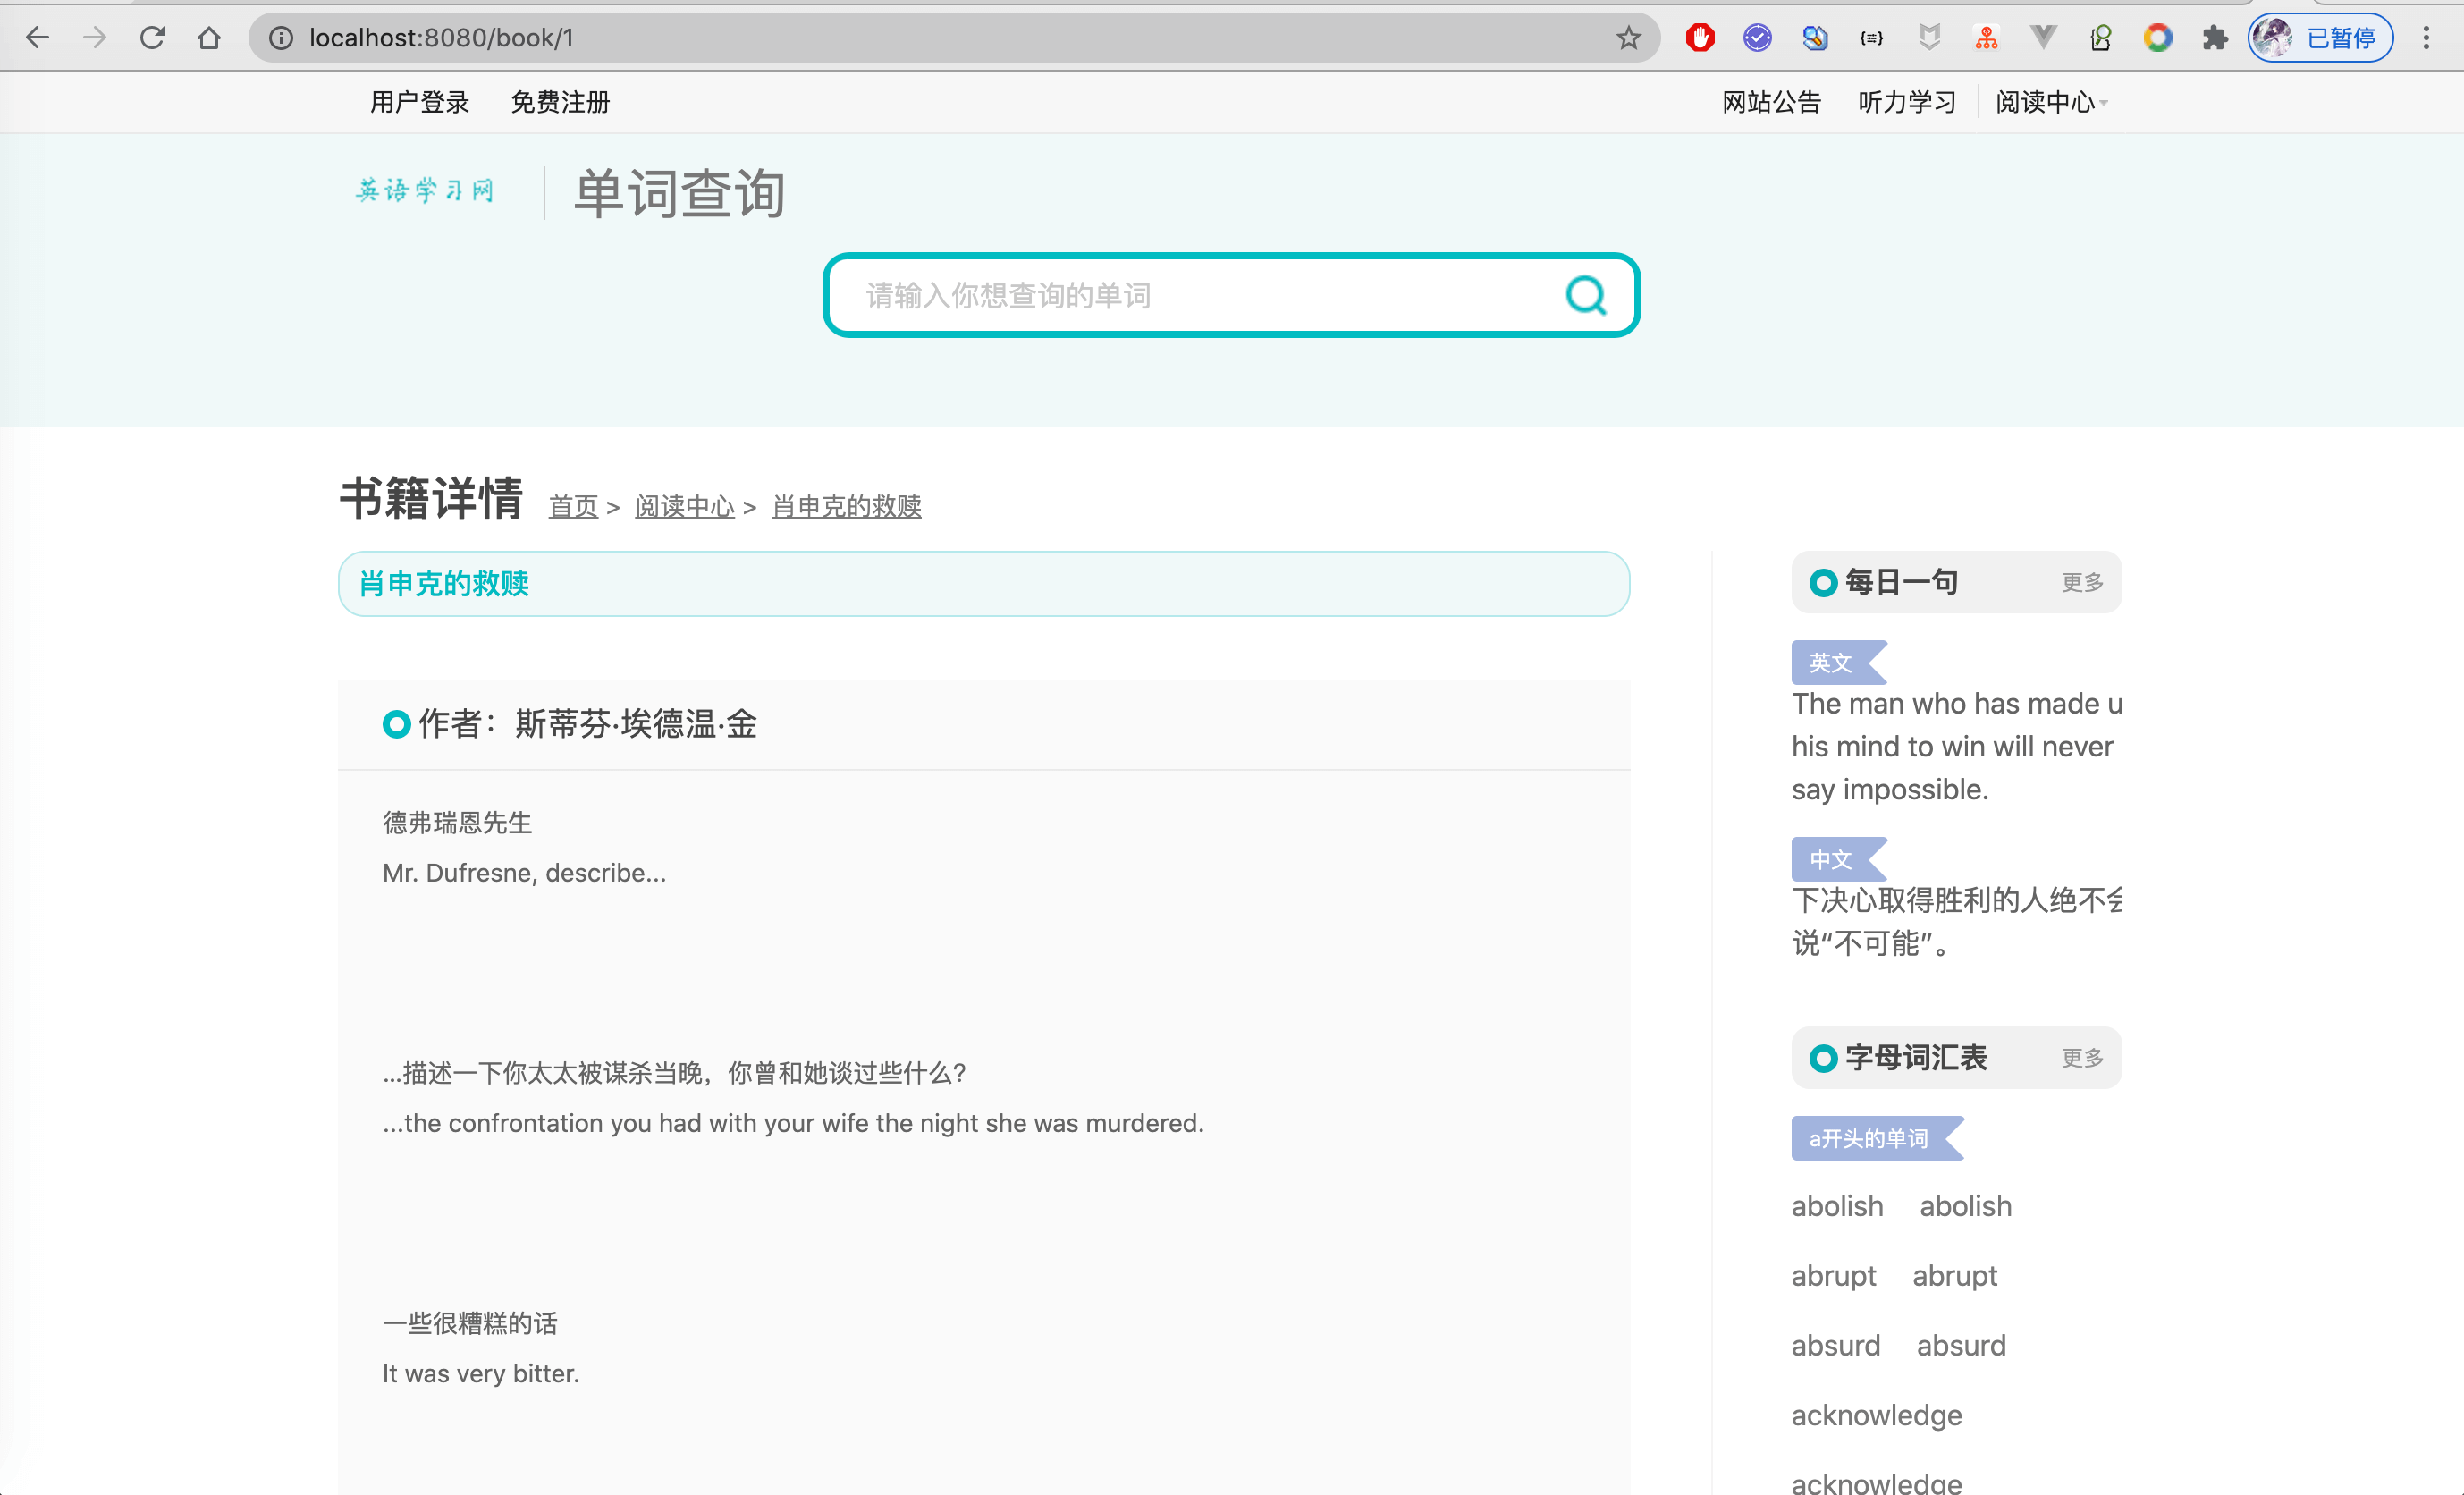Open Chrome three-dot menu
This screenshot has width=2464, height=1495.
2426,38
